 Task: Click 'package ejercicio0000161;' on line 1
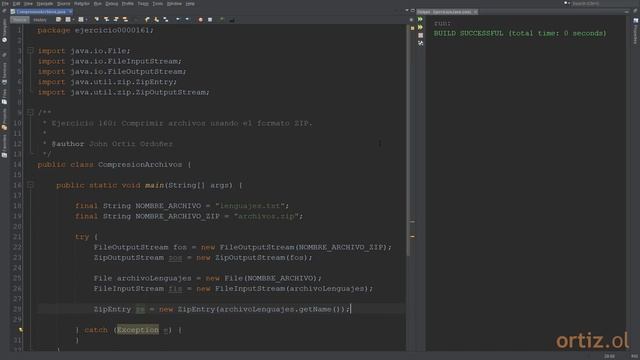pyautogui.click(x=96, y=30)
